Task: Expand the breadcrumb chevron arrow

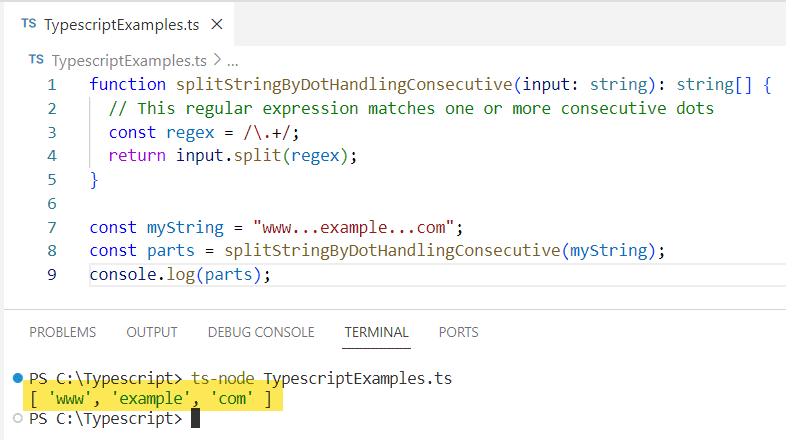Action: 217,60
